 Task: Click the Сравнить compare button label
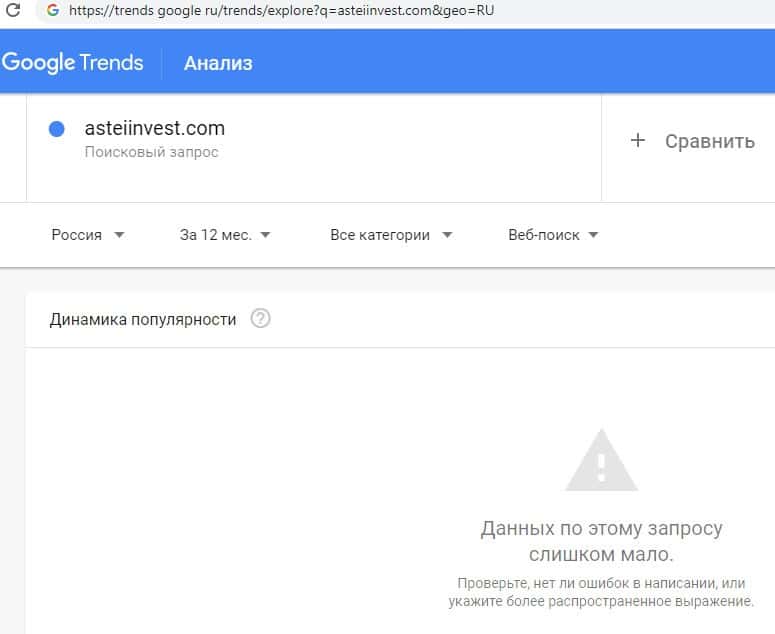(x=709, y=141)
